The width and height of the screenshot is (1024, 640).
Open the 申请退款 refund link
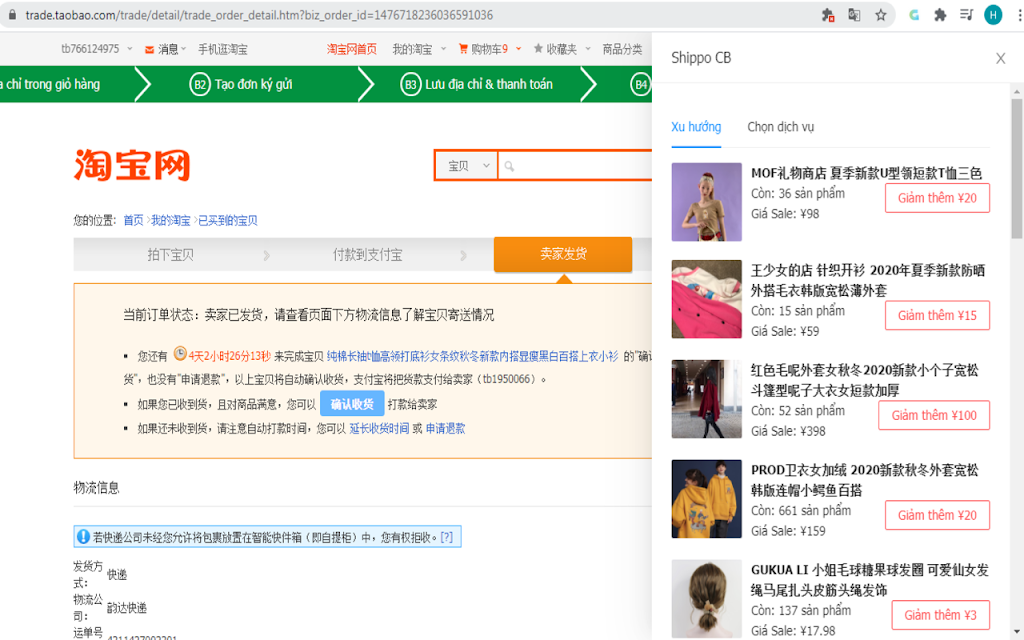[445, 428]
